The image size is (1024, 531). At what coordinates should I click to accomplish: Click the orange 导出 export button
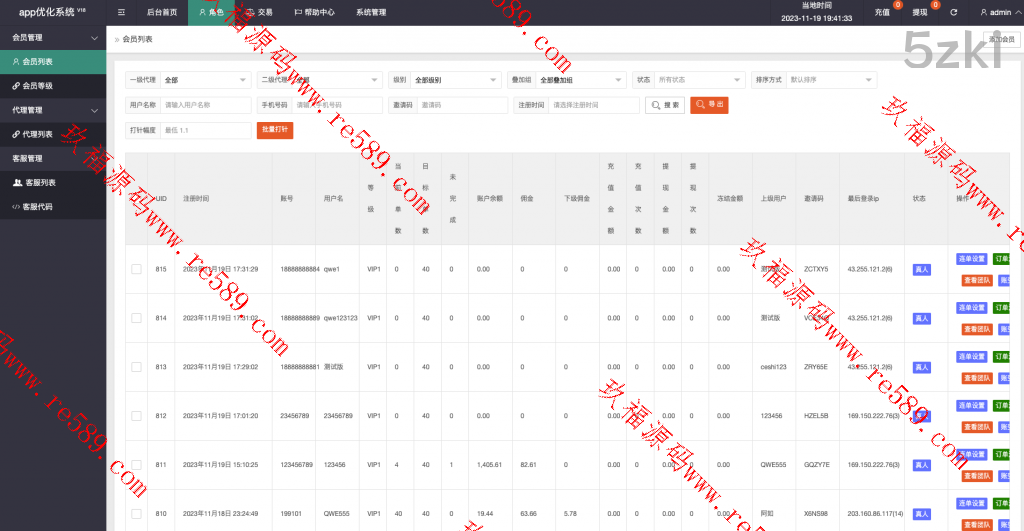pyautogui.click(x=709, y=104)
